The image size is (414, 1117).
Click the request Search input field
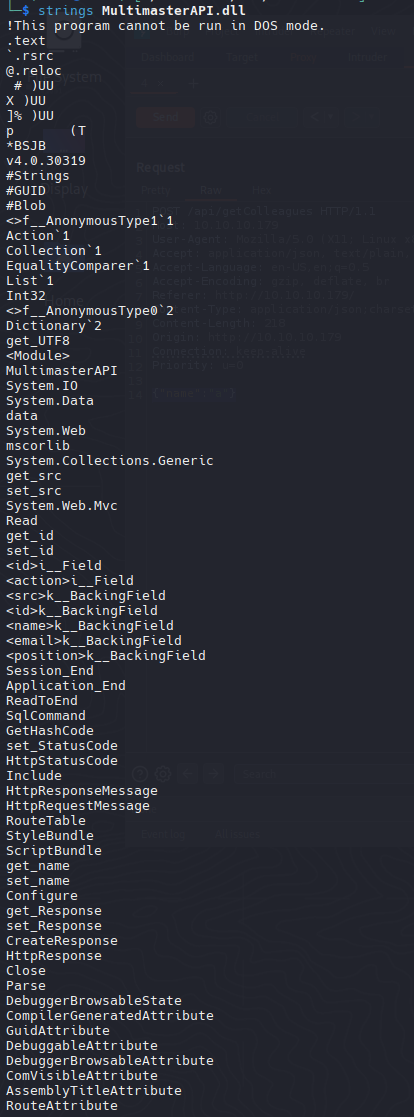tap(324, 774)
